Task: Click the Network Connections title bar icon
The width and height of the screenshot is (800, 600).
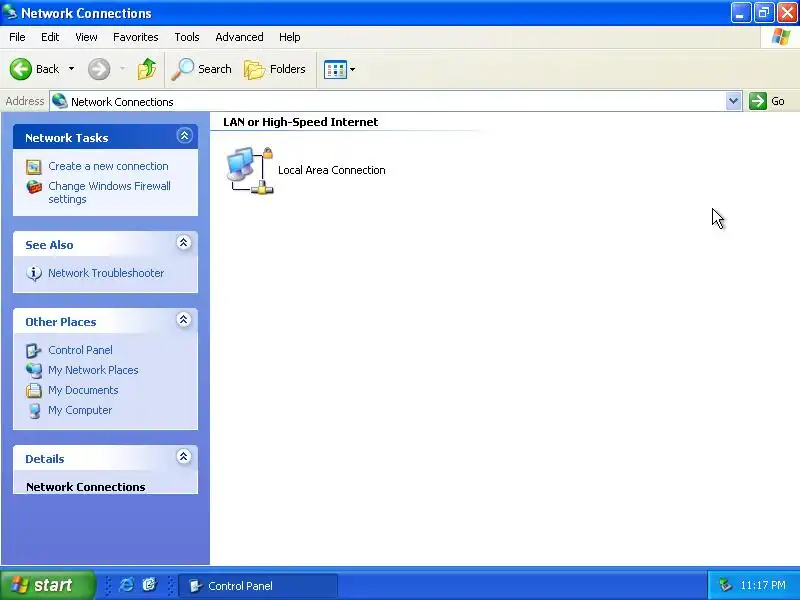Action: point(10,12)
